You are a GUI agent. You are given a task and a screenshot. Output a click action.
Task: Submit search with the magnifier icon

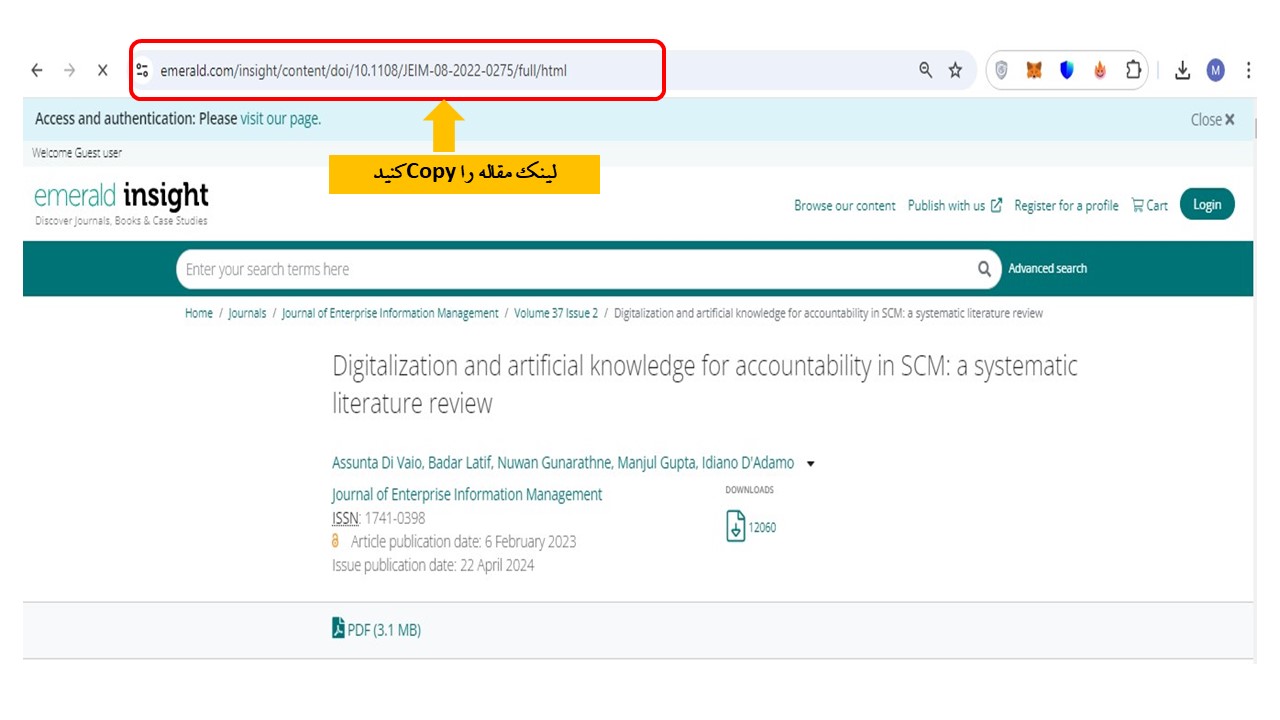[x=984, y=268]
